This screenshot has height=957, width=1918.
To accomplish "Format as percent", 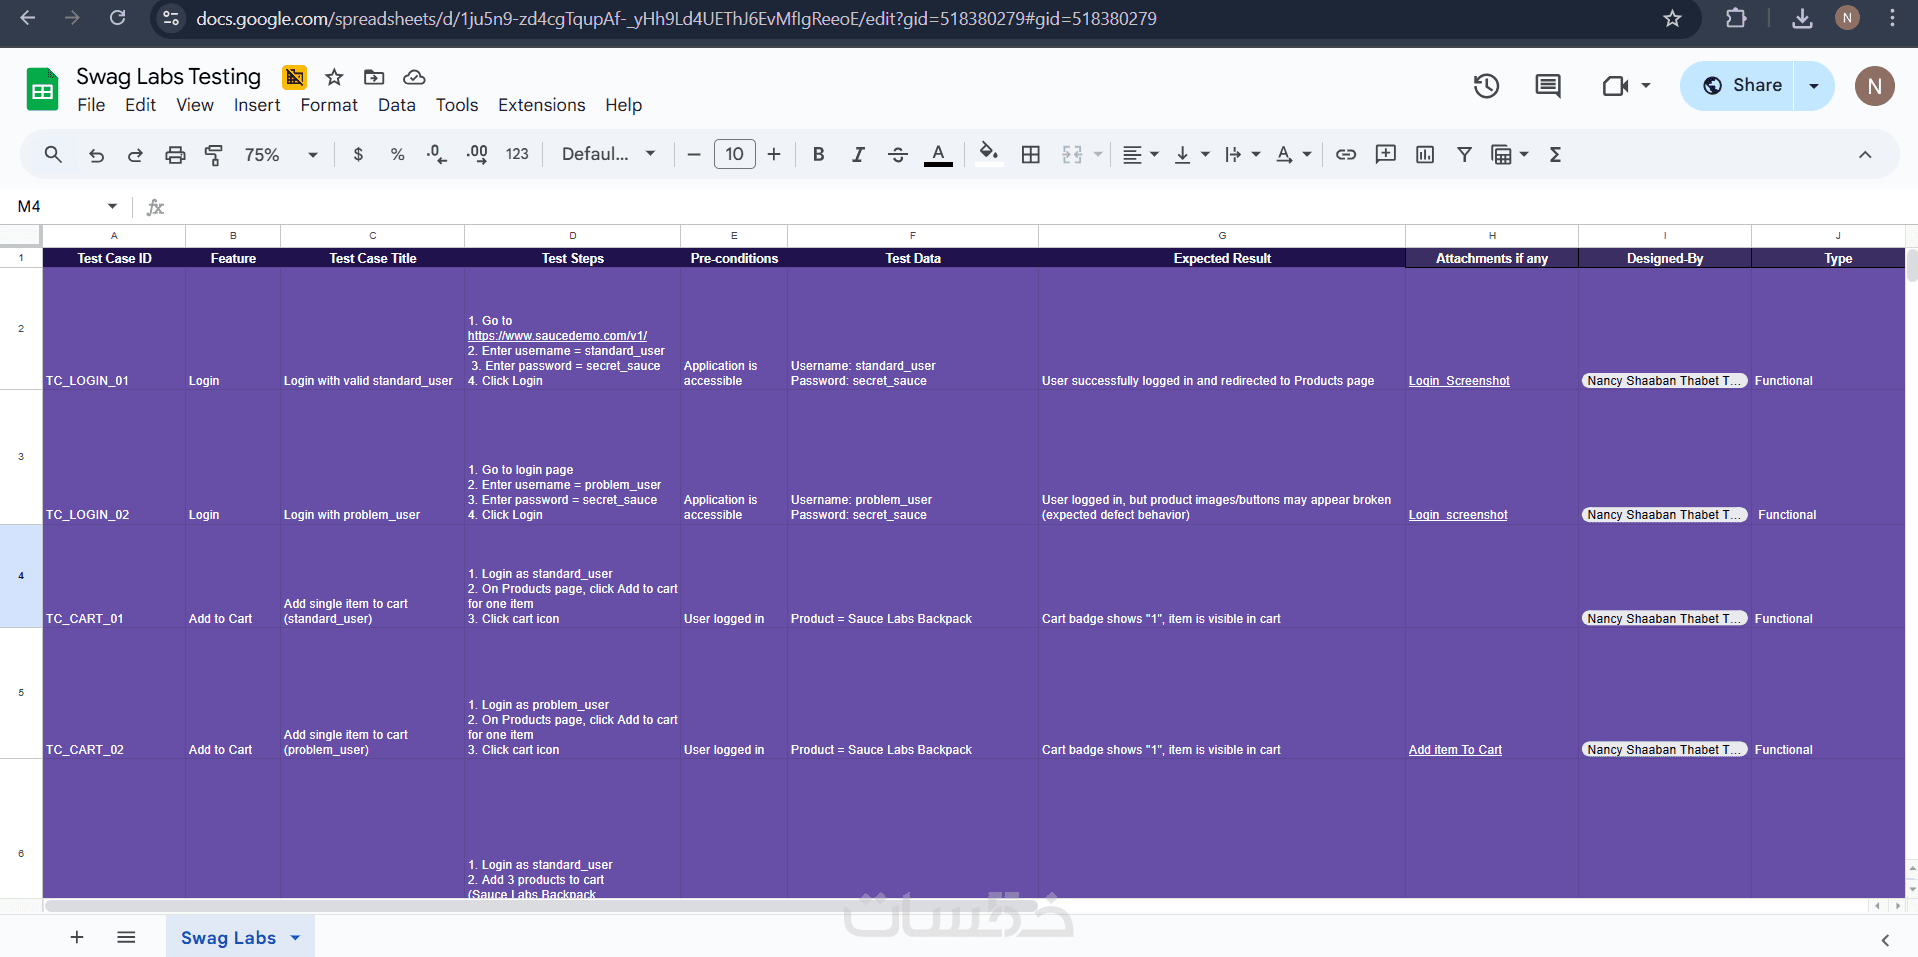I will coord(398,154).
